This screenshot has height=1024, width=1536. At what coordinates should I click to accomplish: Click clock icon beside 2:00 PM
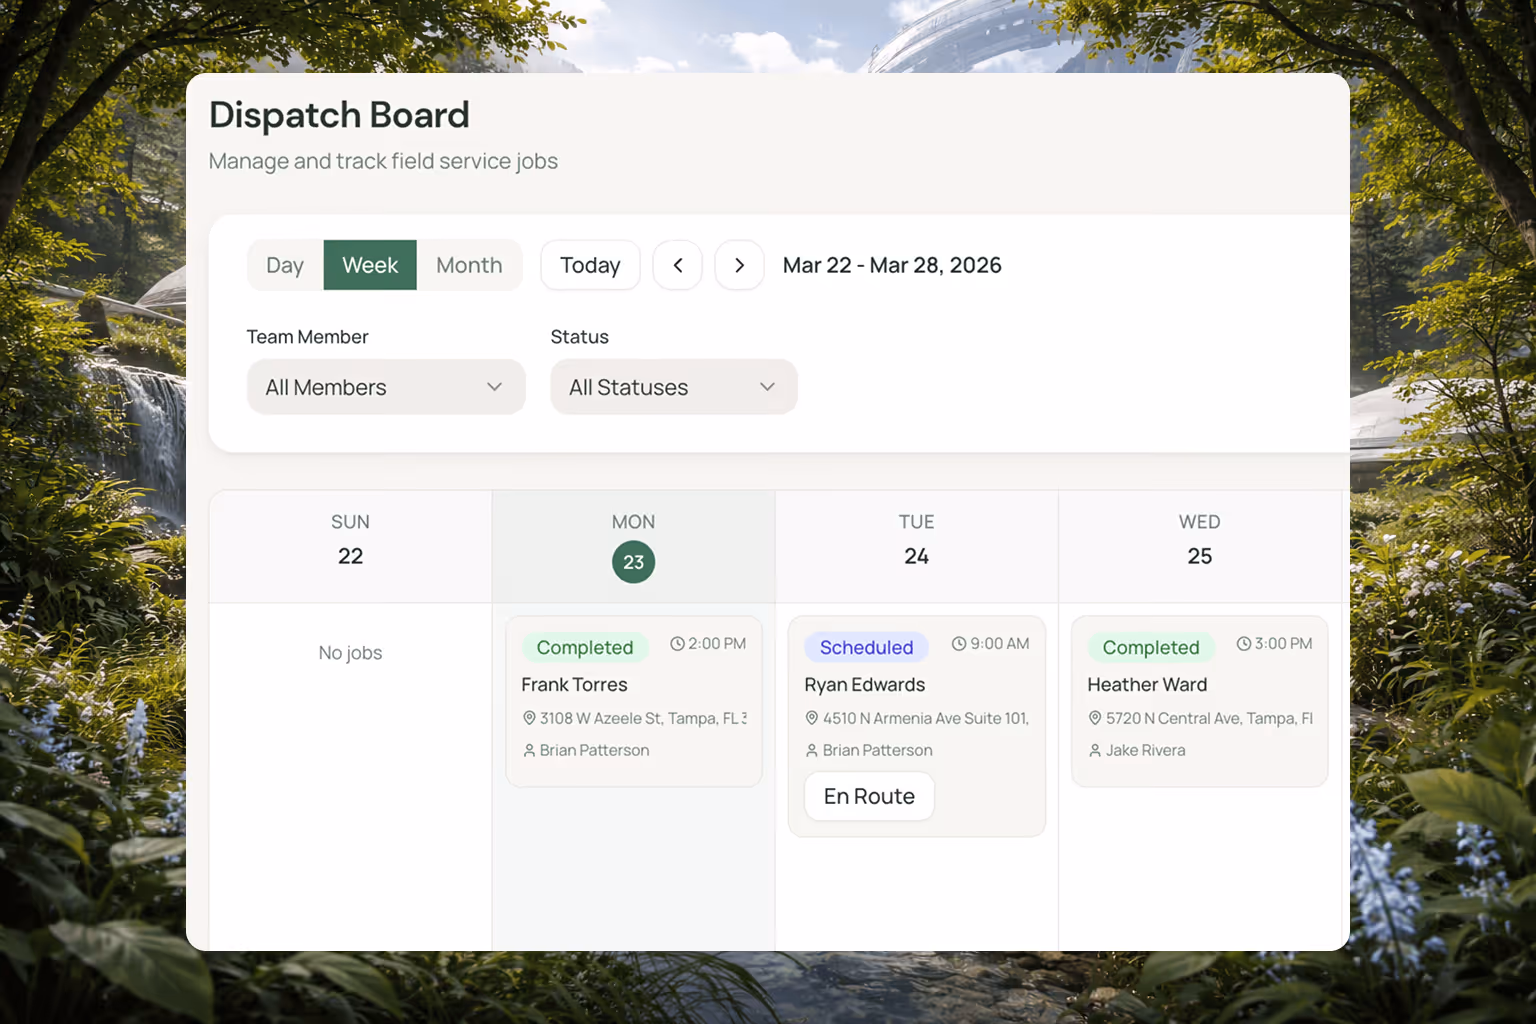pyautogui.click(x=677, y=644)
